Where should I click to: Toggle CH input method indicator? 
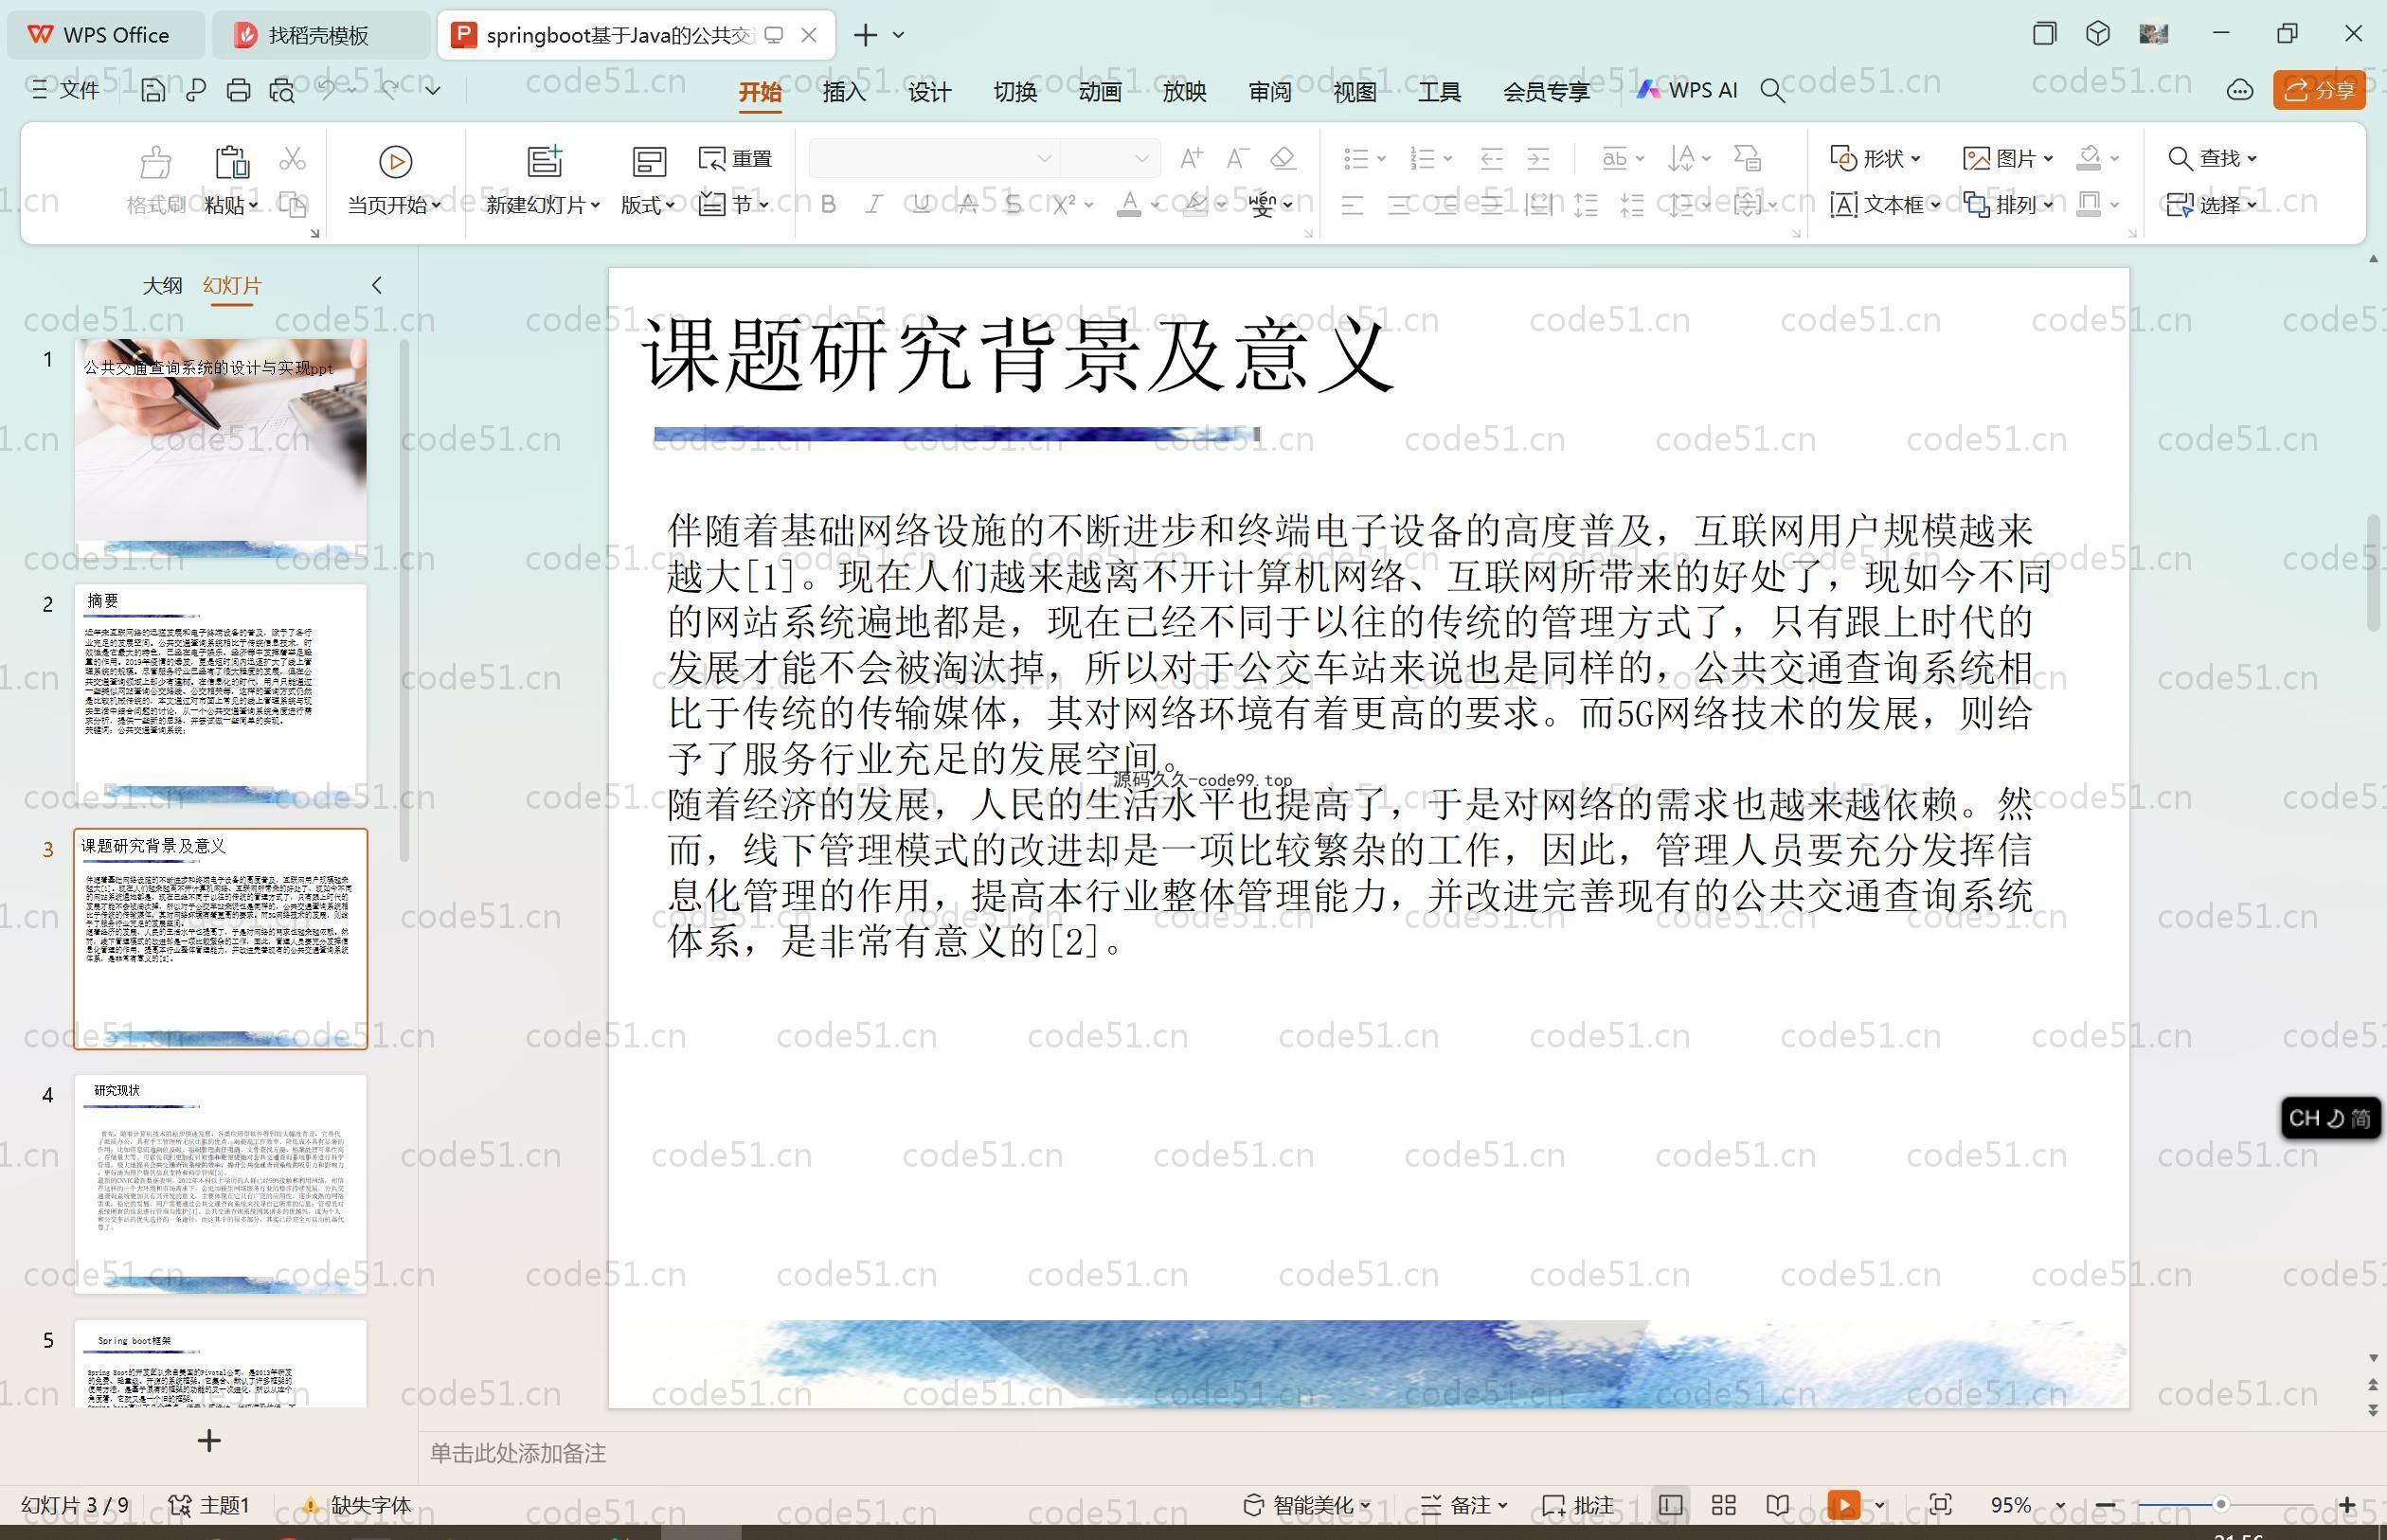click(x=2330, y=1118)
